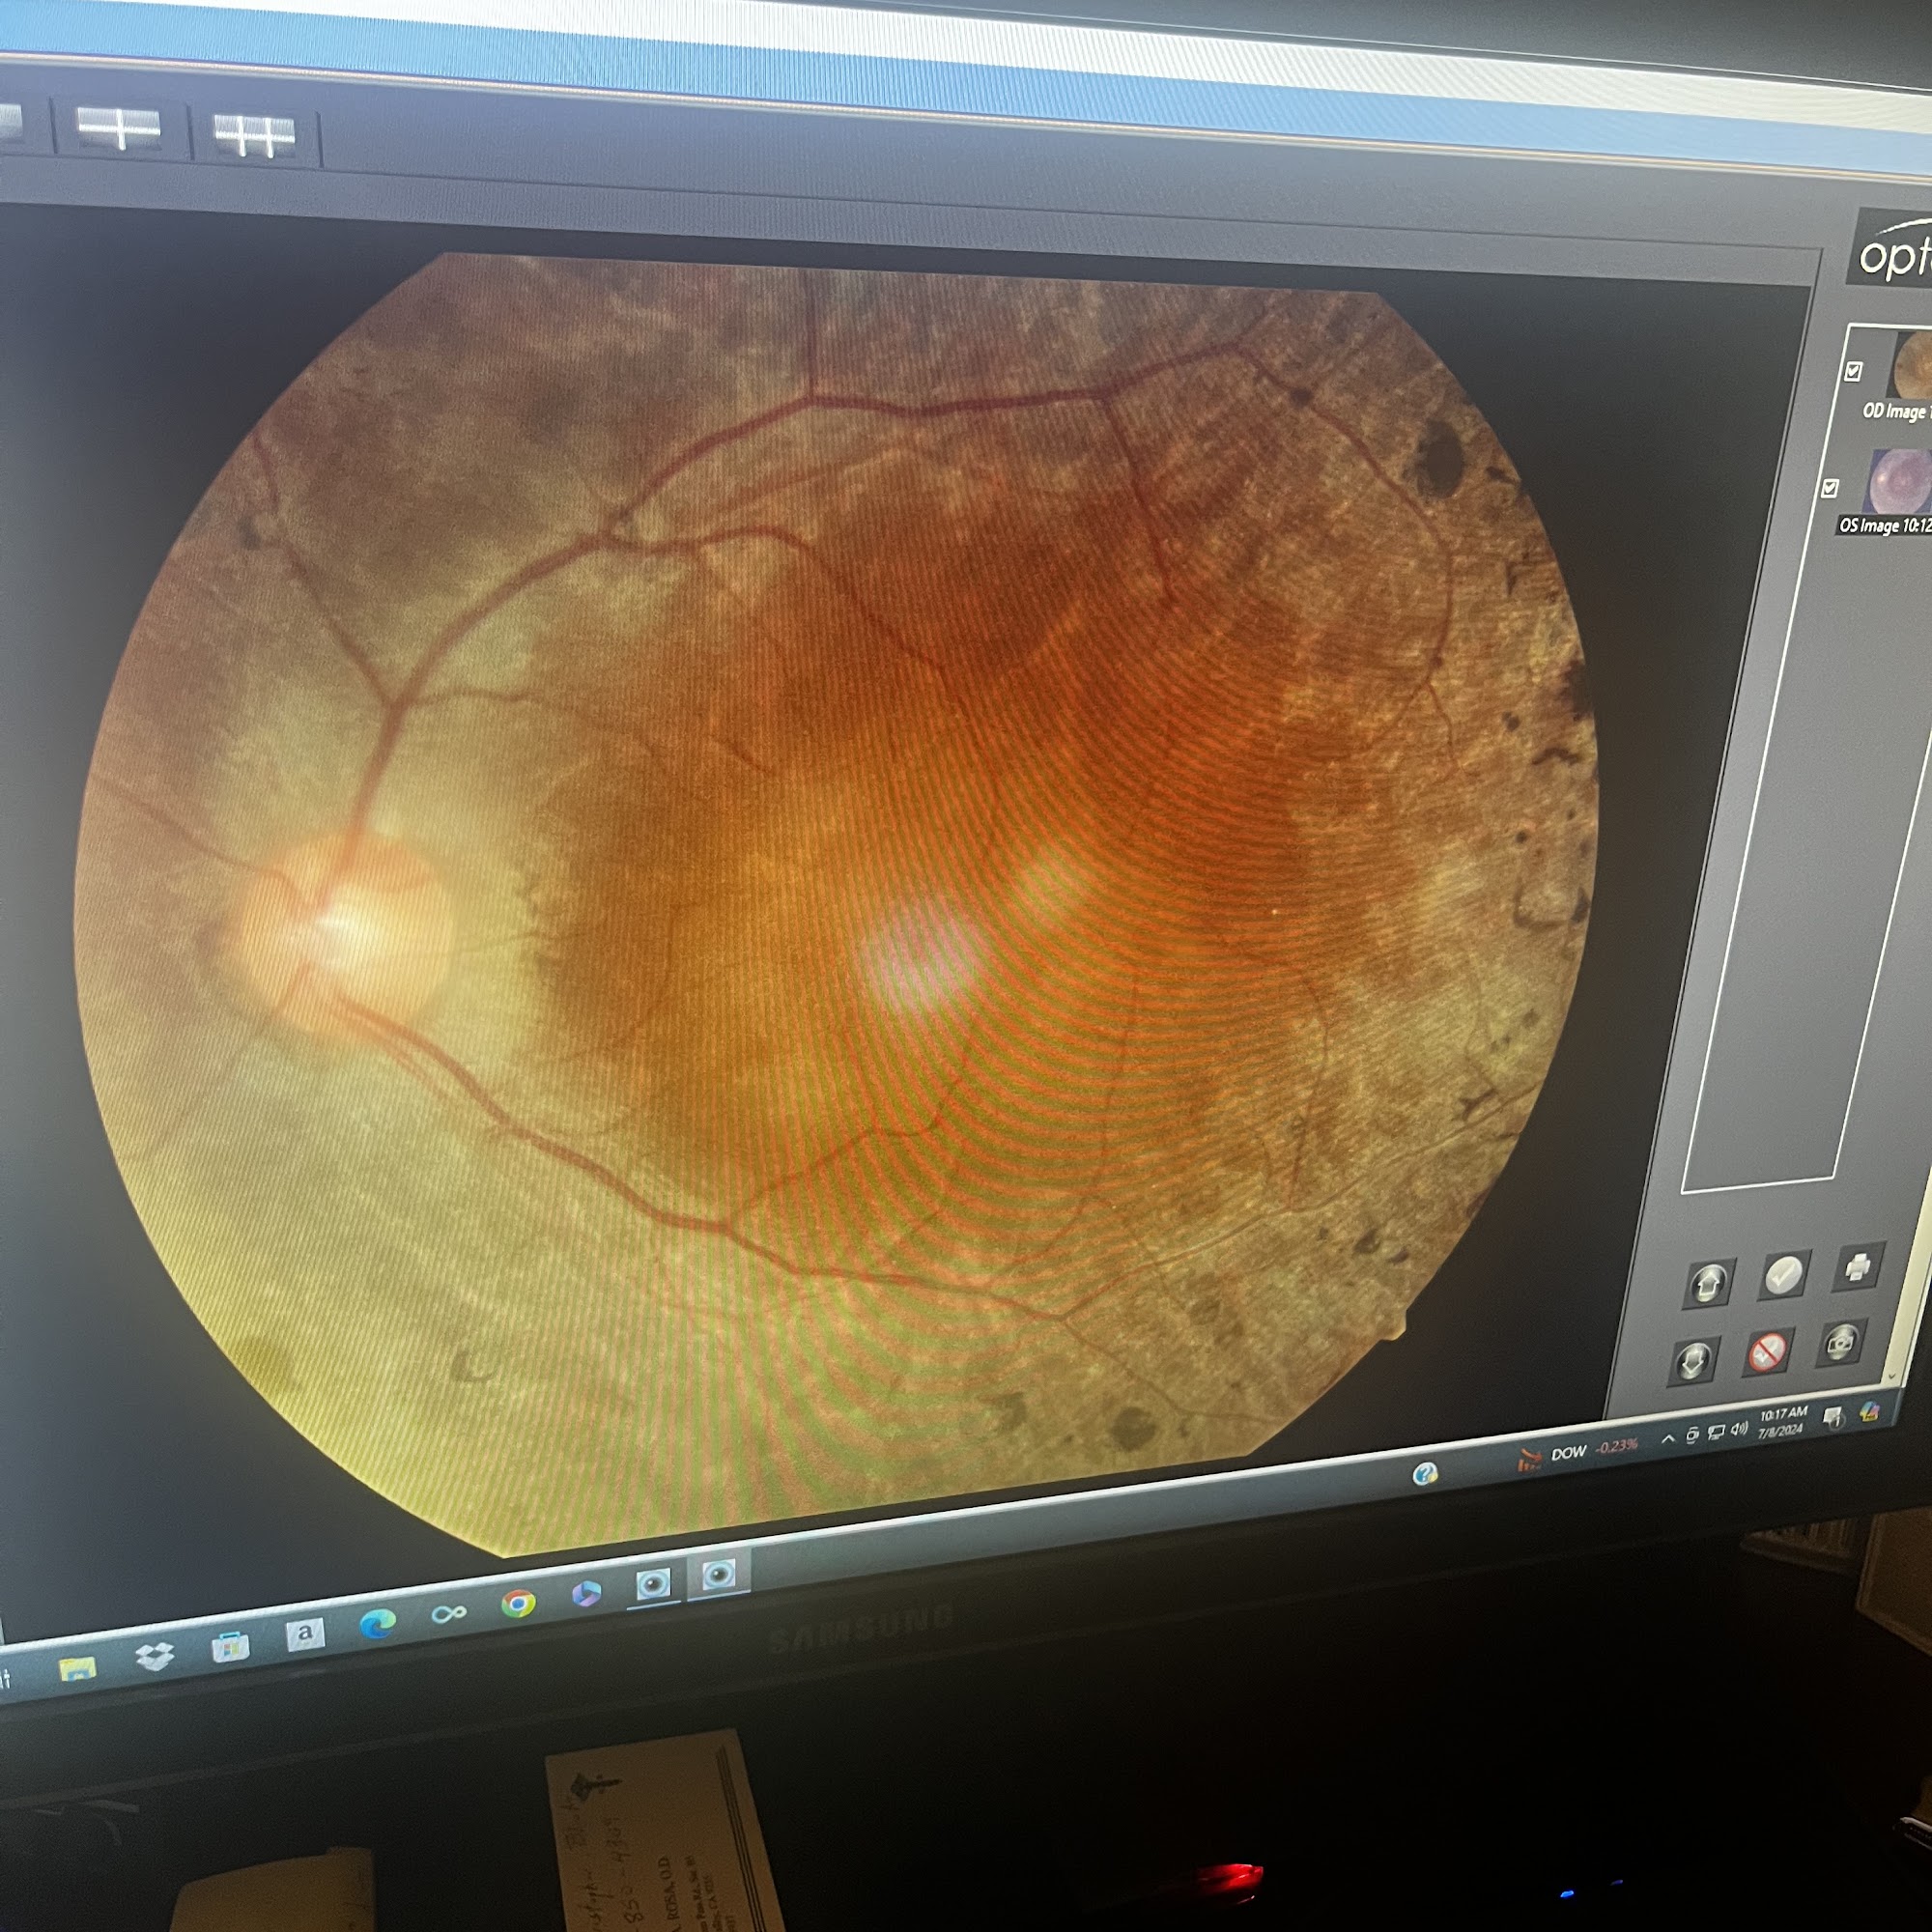Viewport: 1932px width, 1932px height.
Task: Click the upload arrow button
Action: [1708, 1284]
